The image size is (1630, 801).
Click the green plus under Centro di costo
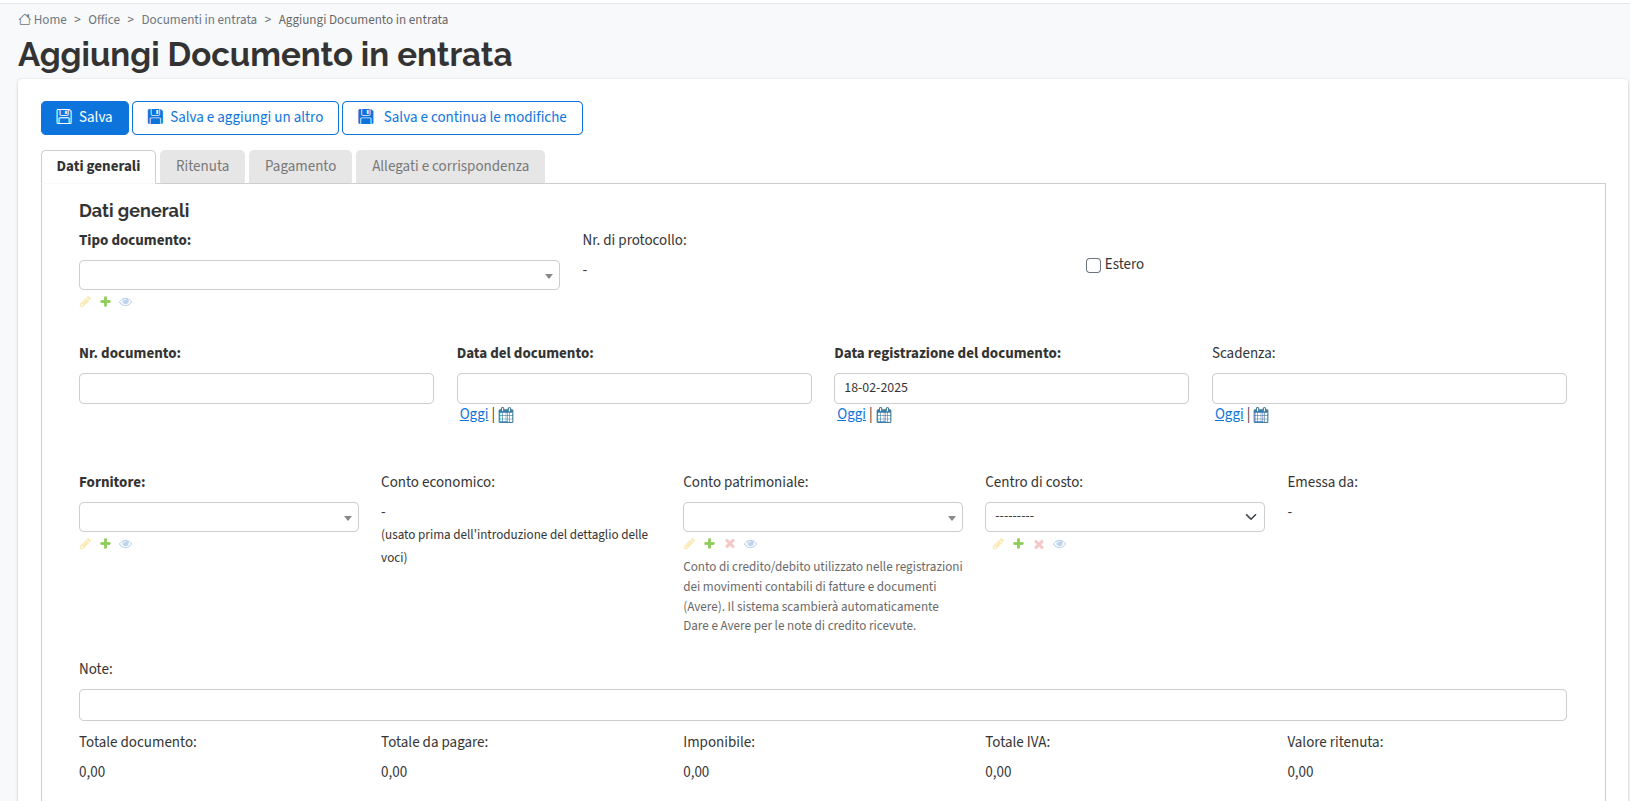1018,544
